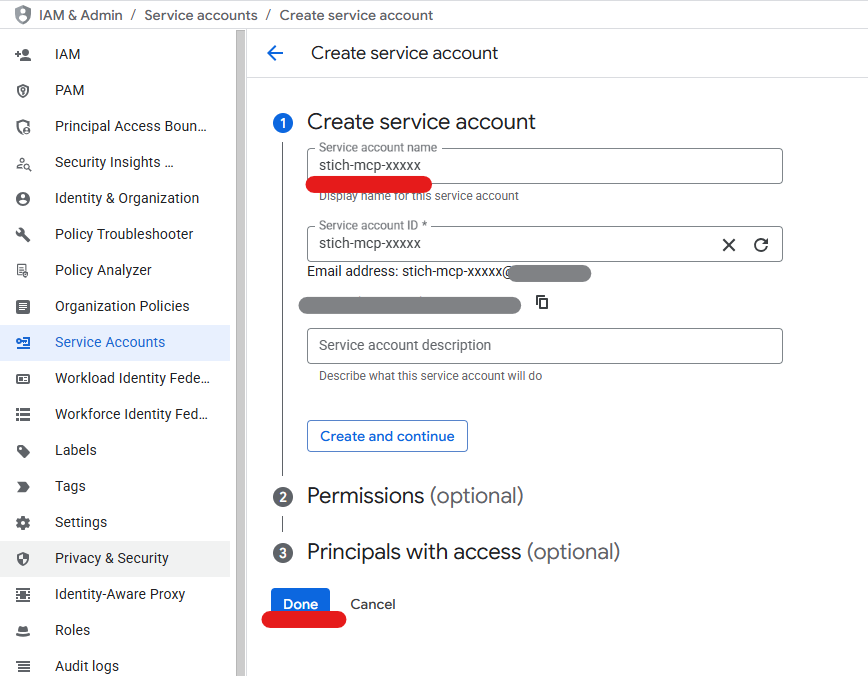Viewport: 868px width, 676px height.
Task: Open Policy Analyzer page
Action: [115, 270]
